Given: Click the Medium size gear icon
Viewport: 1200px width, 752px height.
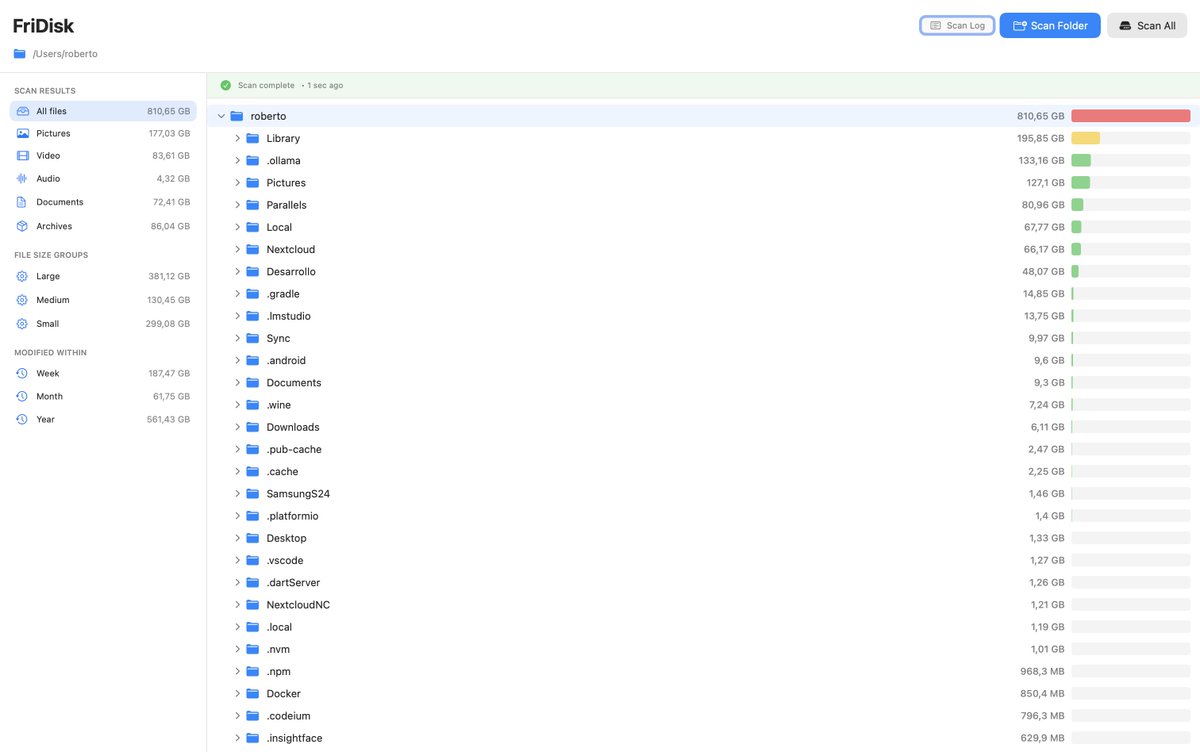Looking at the screenshot, I should pyautogui.click(x=22, y=300).
